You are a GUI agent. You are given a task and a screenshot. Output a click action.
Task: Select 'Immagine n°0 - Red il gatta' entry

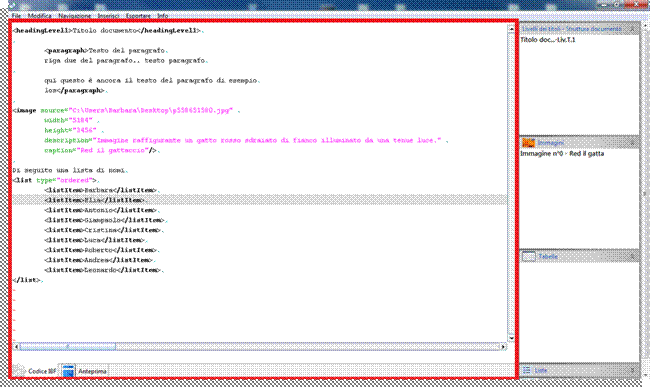pyautogui.click(x=562, y=153)
